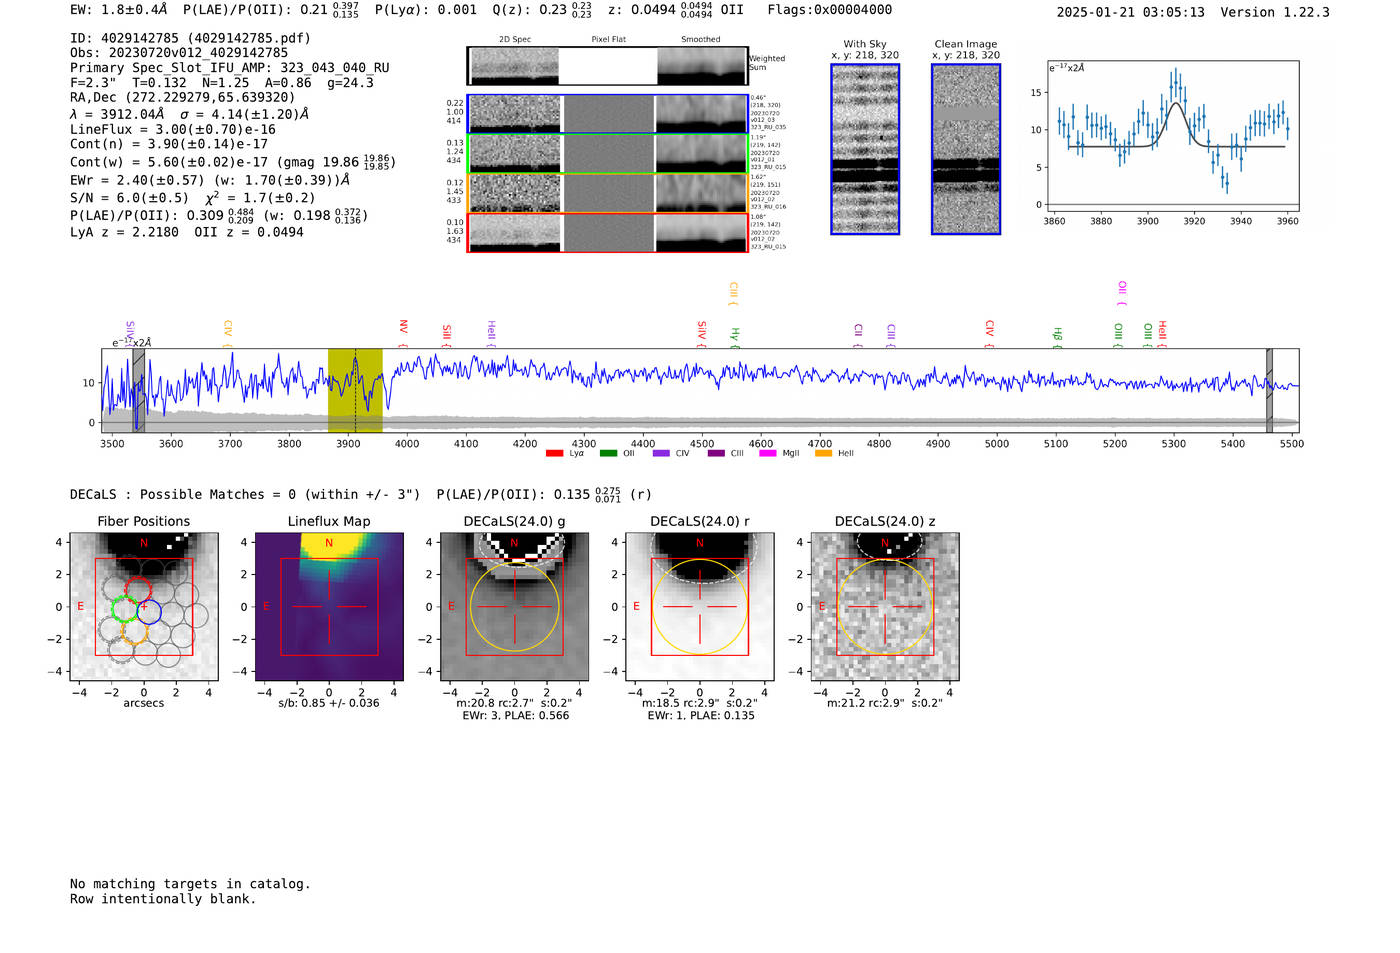
Task: Select the yellow highlighted emission line region
Action: pos(355,390)
